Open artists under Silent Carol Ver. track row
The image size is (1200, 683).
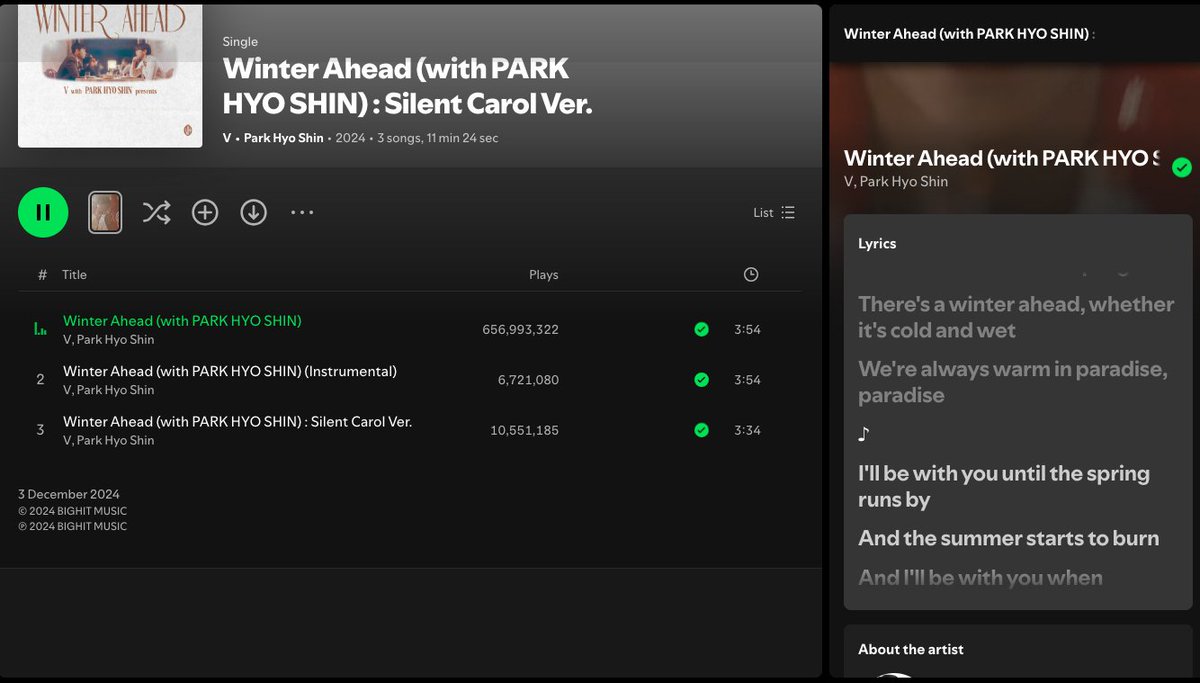point(109,440)
